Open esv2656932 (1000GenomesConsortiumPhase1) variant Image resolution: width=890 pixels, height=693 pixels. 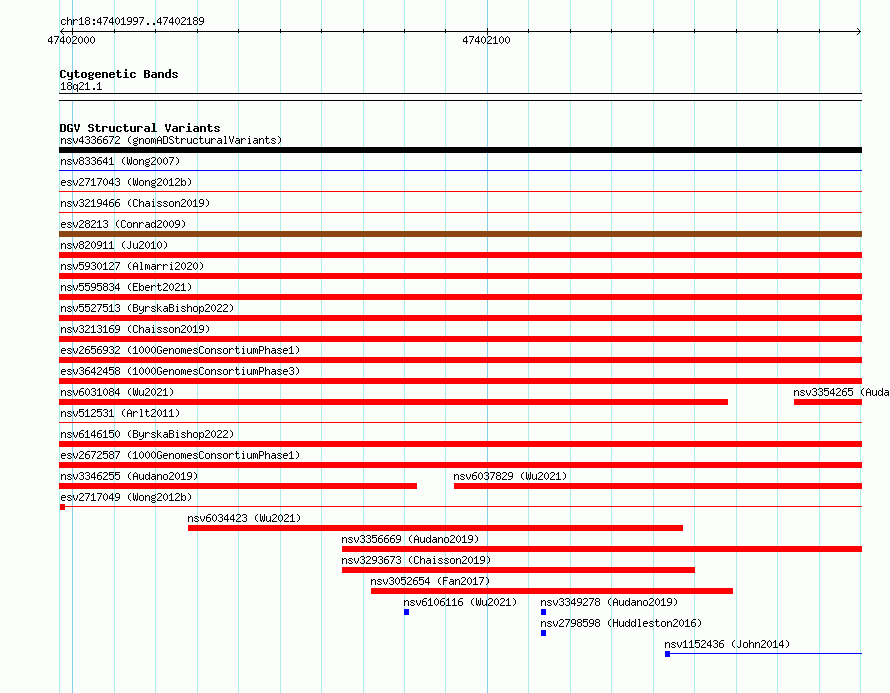(x=180, y=350)
